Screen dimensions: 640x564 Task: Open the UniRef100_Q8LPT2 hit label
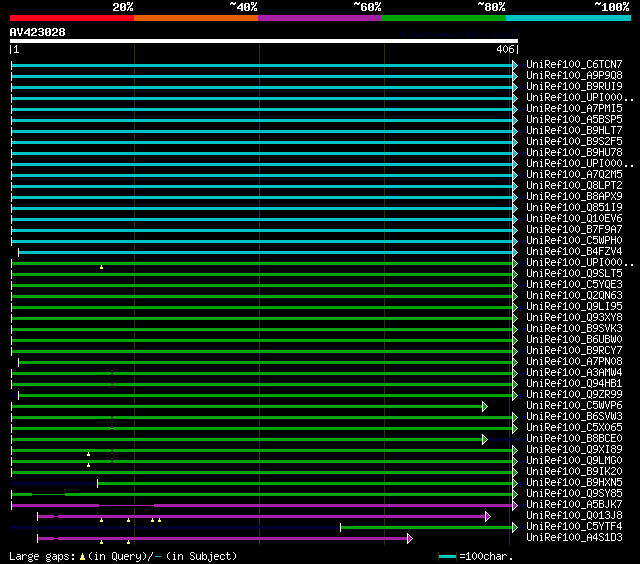click(x=574, y=186)
